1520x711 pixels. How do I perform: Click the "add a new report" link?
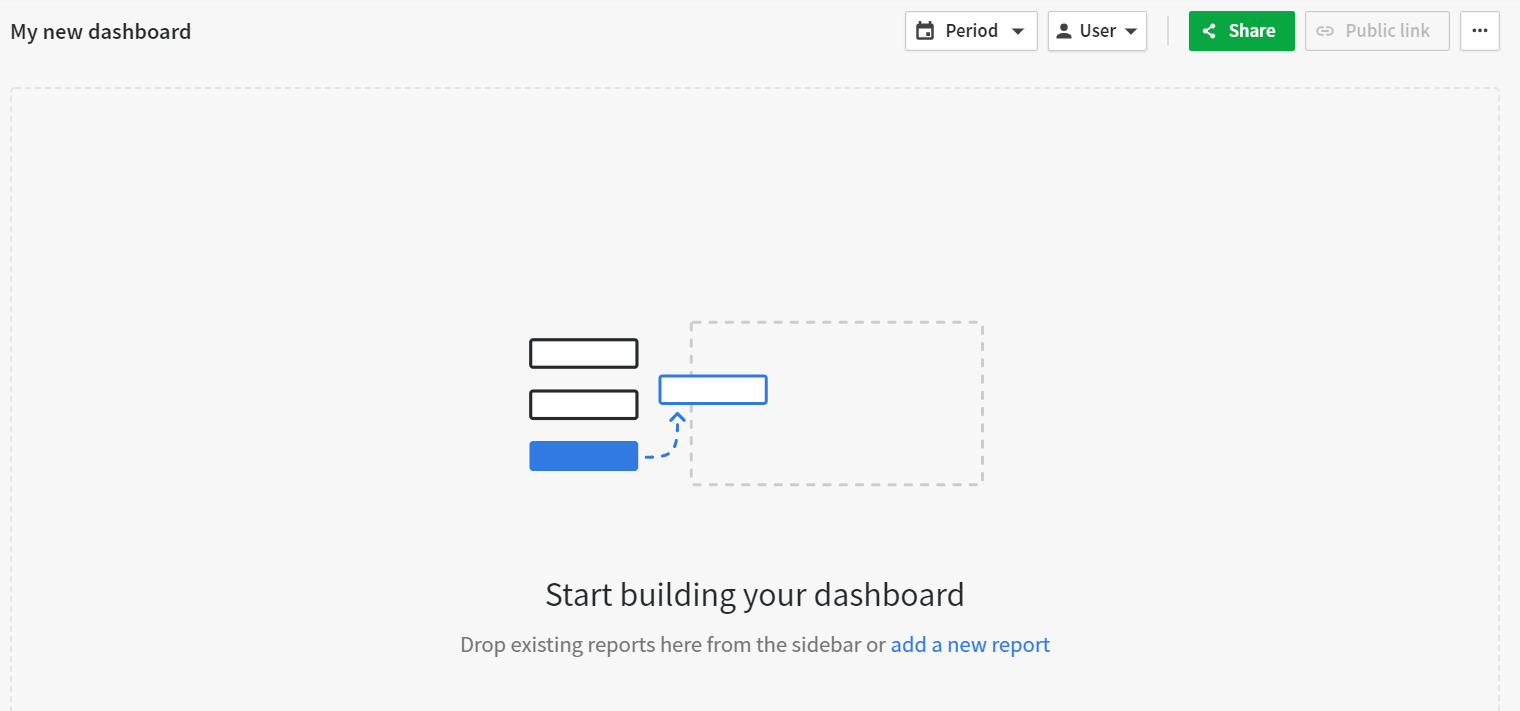pos(970,645)
